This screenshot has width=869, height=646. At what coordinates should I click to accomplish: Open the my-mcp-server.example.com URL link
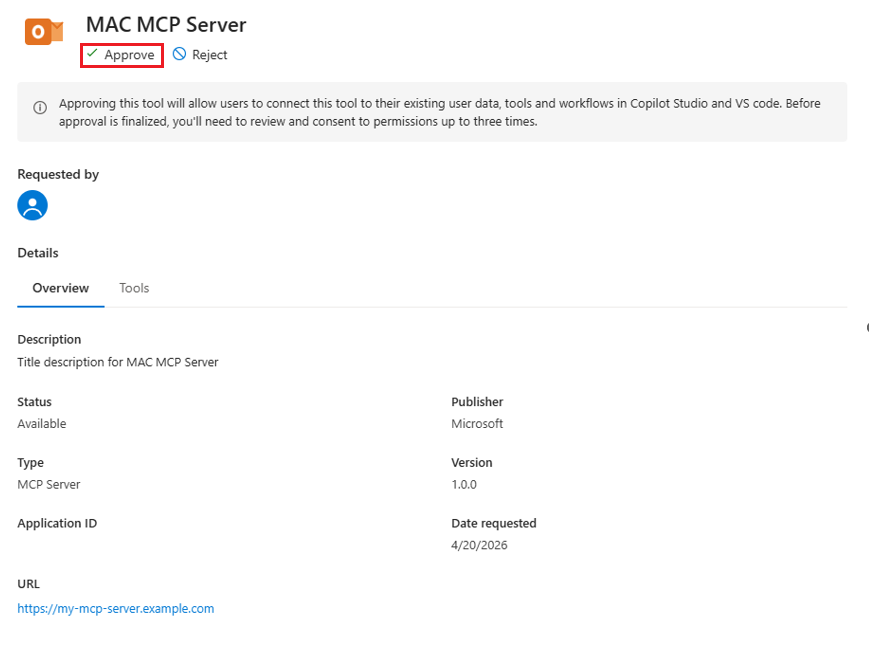[115, 608]
